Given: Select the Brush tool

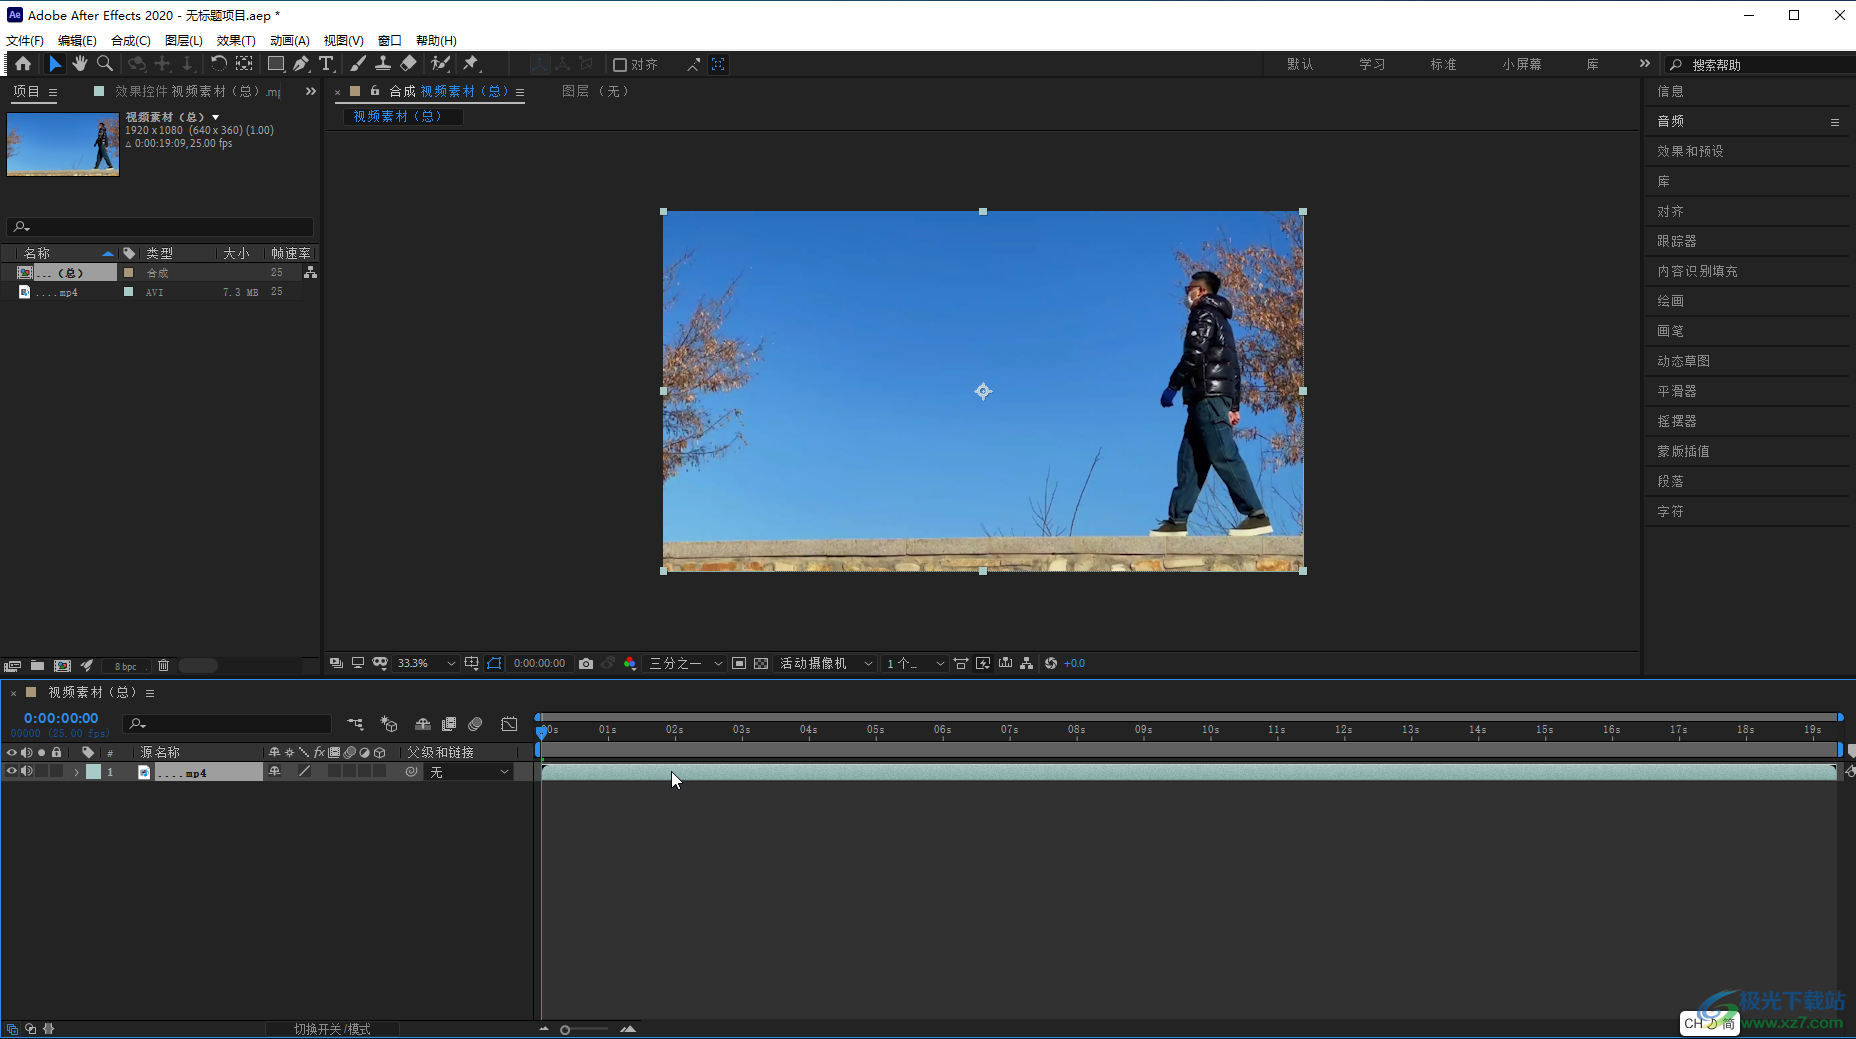Looking at the screenshot, I should coord(358,64).
